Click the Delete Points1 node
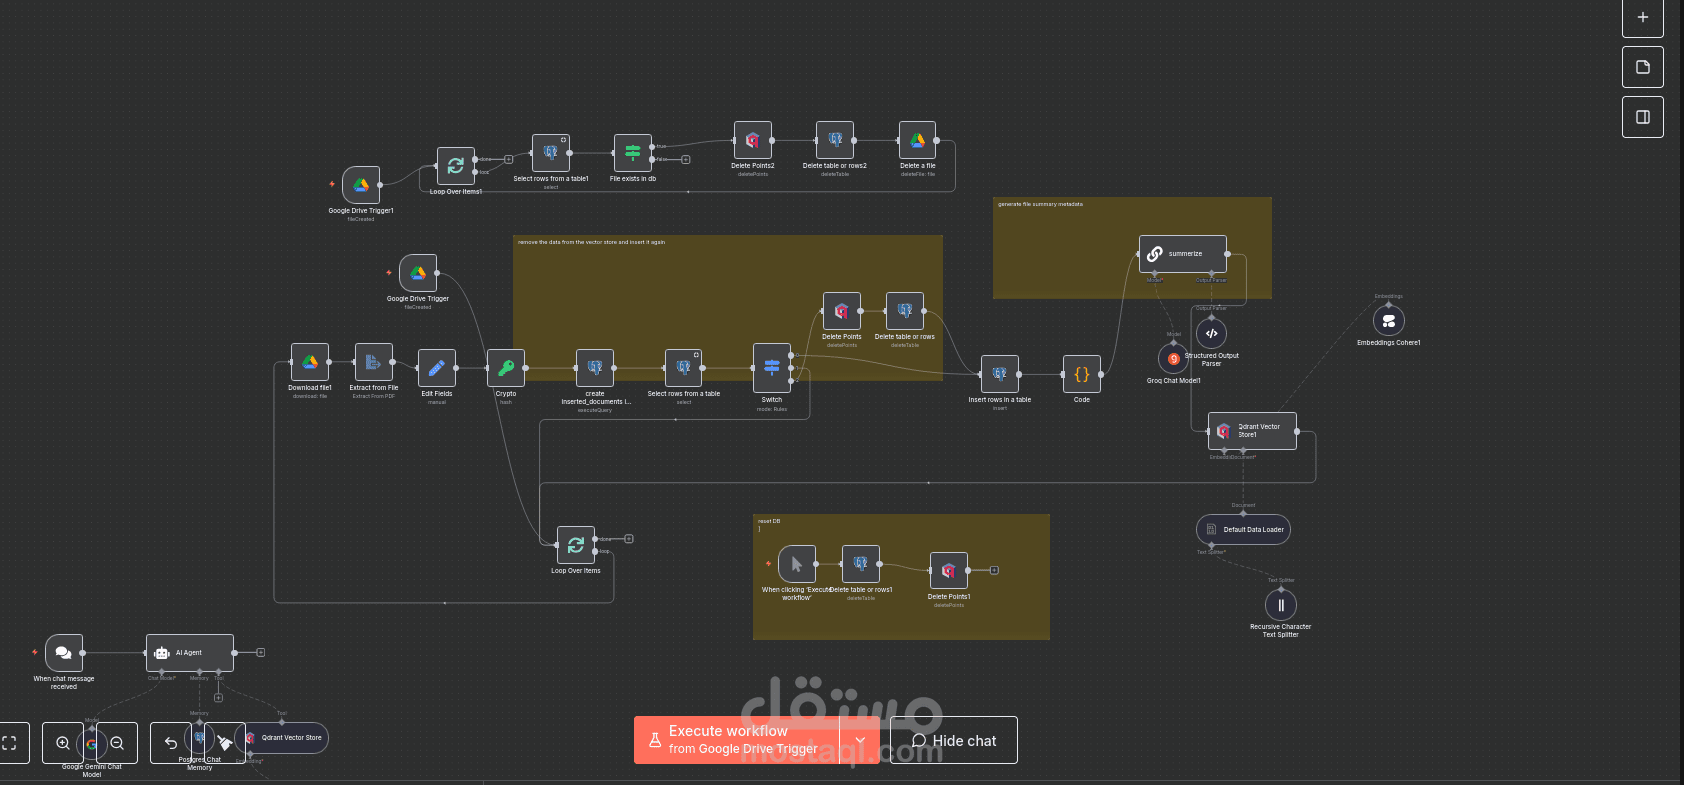The width and height of the screenshot is (1684, 785). coord(949,571)
